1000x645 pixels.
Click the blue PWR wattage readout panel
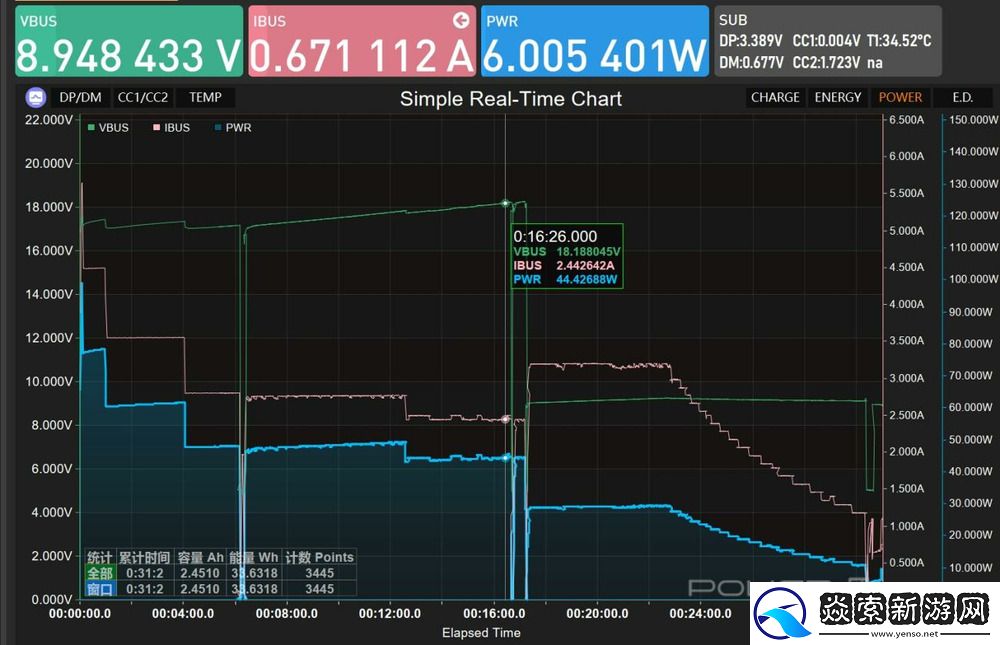coord(595,41)
